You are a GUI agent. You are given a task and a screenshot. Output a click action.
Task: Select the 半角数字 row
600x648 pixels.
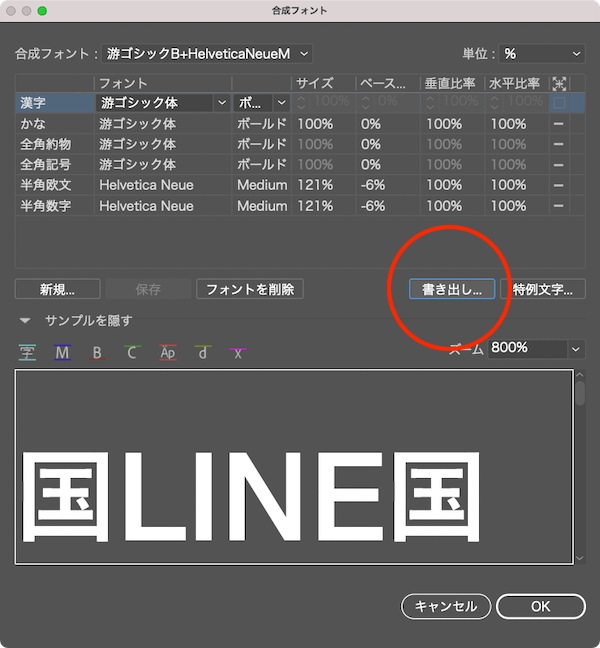pos(300,206)
